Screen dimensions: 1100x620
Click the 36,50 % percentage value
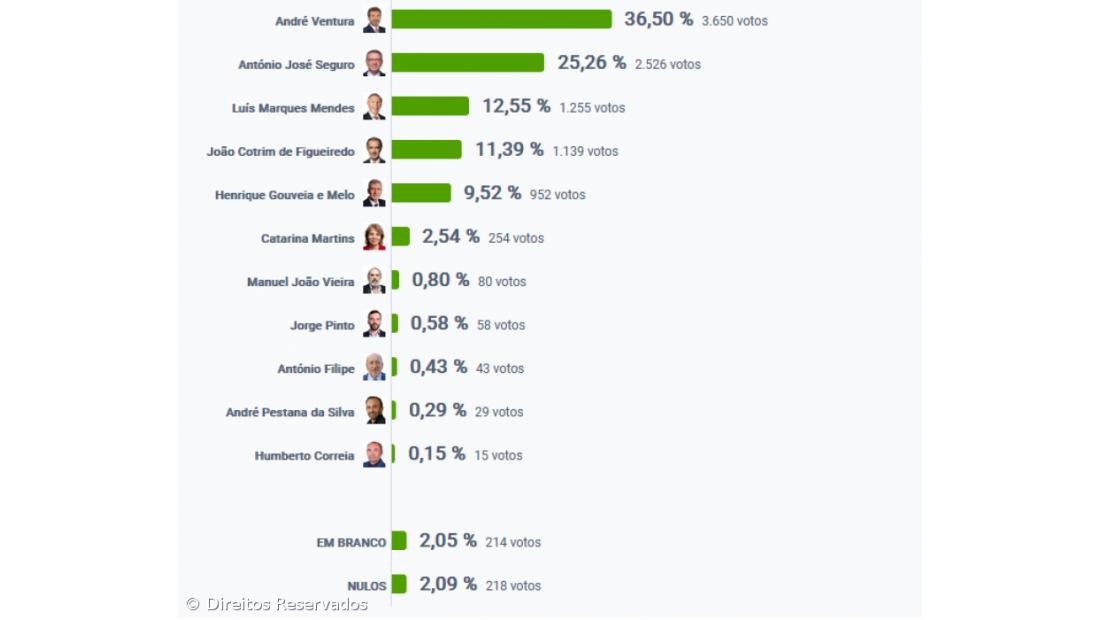[658, 19]
